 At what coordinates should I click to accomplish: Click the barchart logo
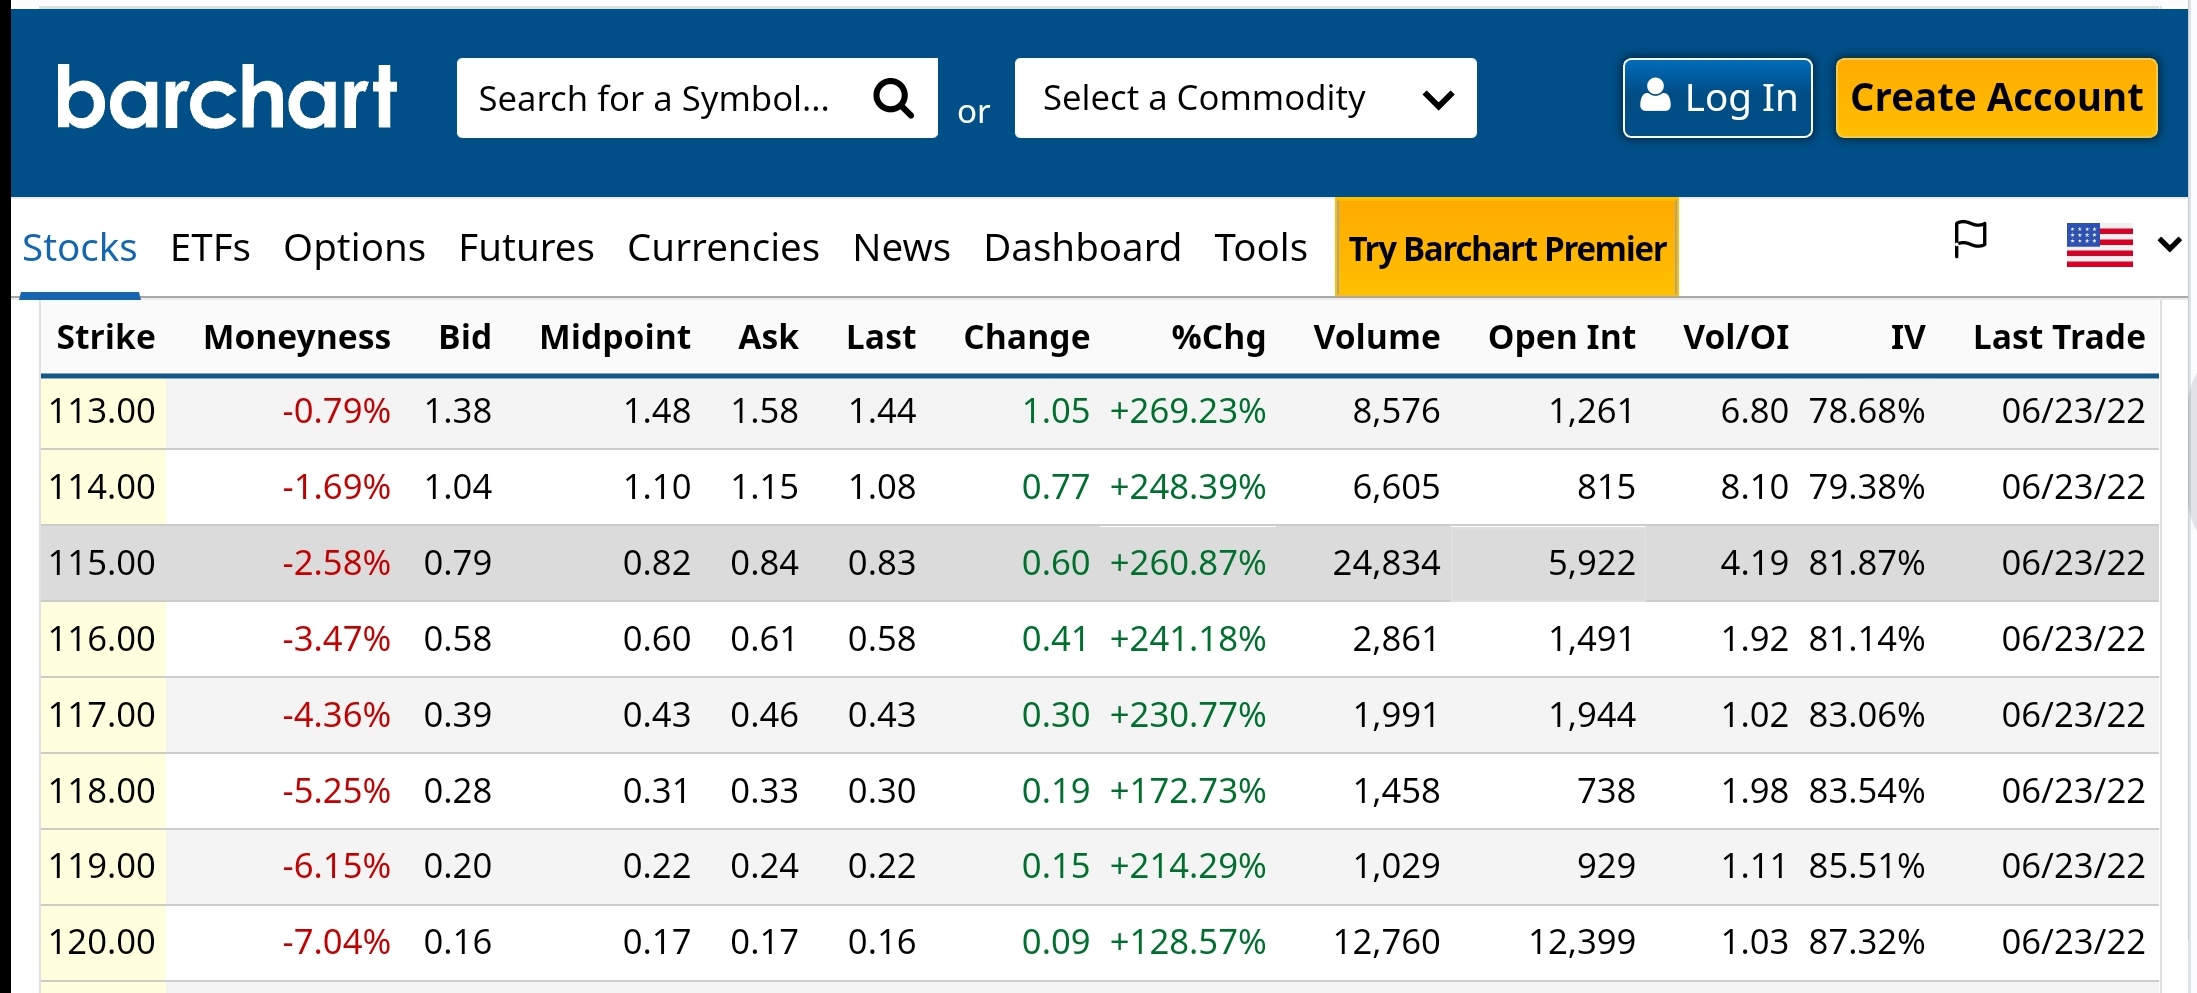click(227, 97)
